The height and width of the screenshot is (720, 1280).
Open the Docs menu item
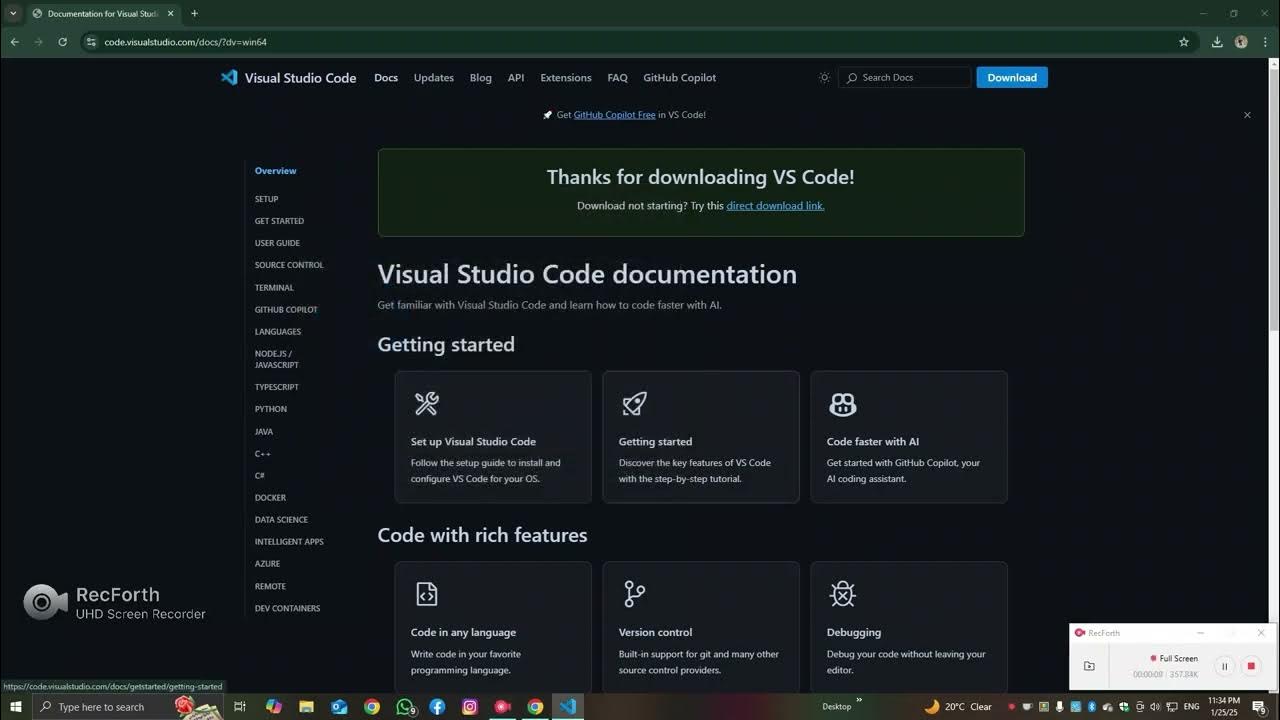point(386,78)
